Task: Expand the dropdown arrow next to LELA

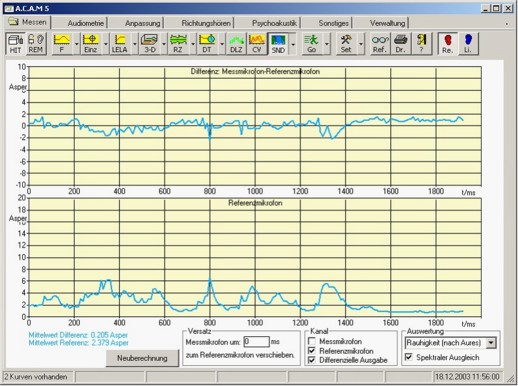Action: click(x=134, y=44)
